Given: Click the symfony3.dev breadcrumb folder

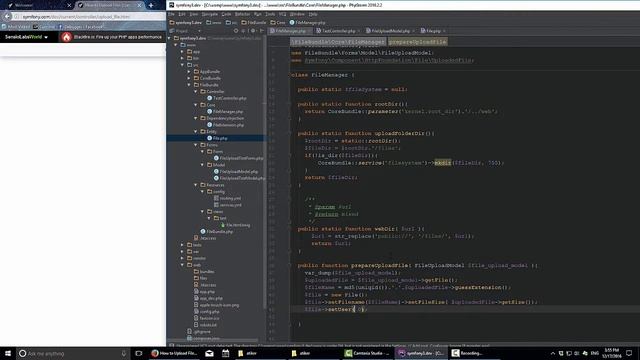Looking at the screenshot, I should 186,22.
